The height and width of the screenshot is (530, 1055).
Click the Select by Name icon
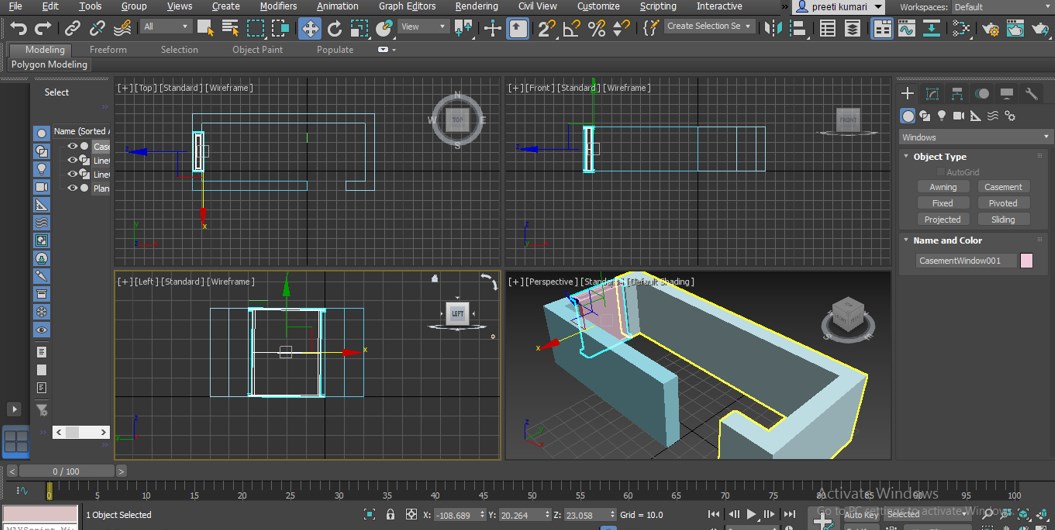tap(230, 28)
